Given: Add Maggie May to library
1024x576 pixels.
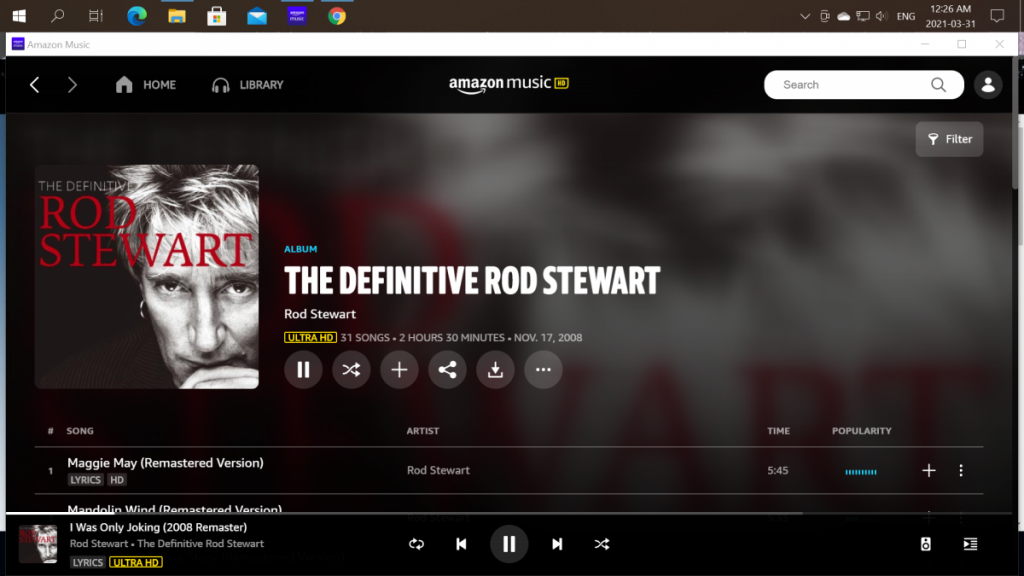Looking at the screenshot, I should click(929, 470).
